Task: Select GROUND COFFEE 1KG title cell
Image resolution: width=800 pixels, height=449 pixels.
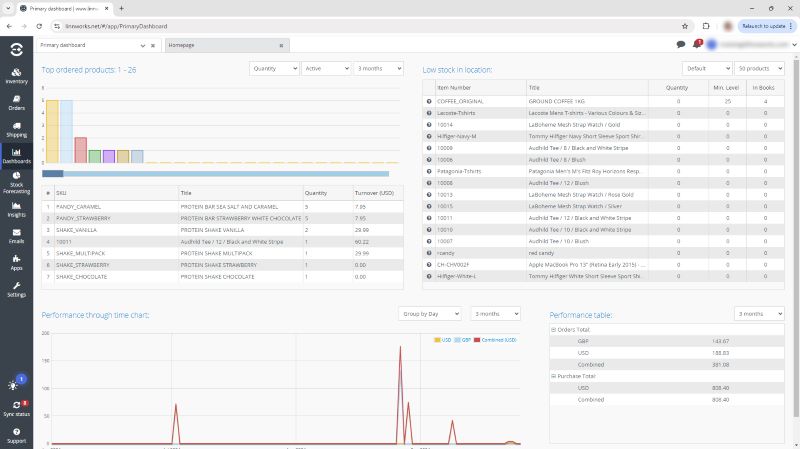Action: coord(587,102)
